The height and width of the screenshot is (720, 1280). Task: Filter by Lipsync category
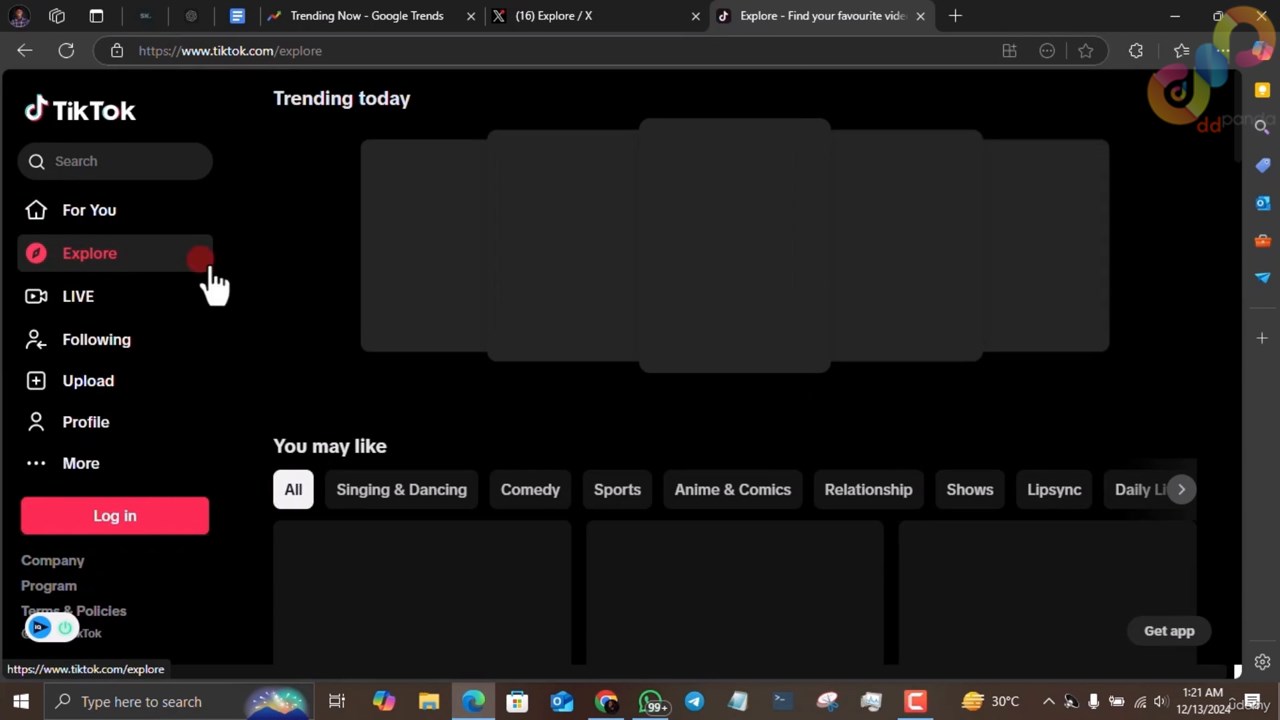(x=1054, y=489)
